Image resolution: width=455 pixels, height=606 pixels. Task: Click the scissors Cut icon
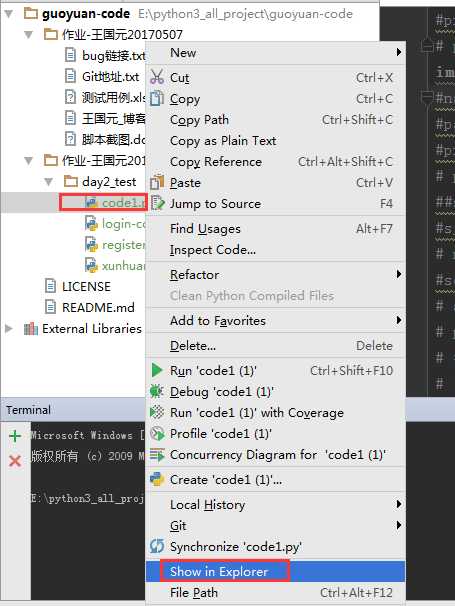157,77
